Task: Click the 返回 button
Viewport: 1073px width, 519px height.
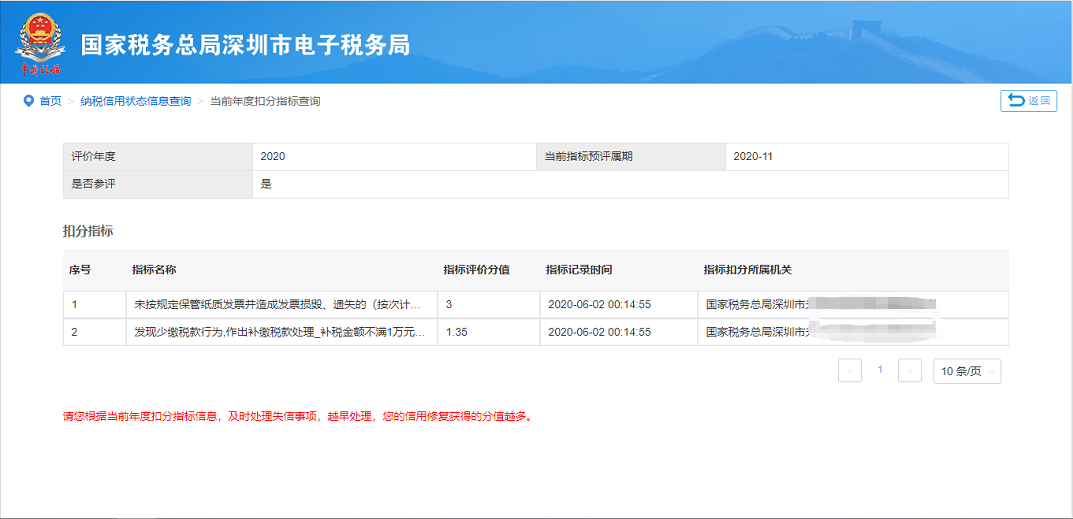Action: (x=1029, y=101)
